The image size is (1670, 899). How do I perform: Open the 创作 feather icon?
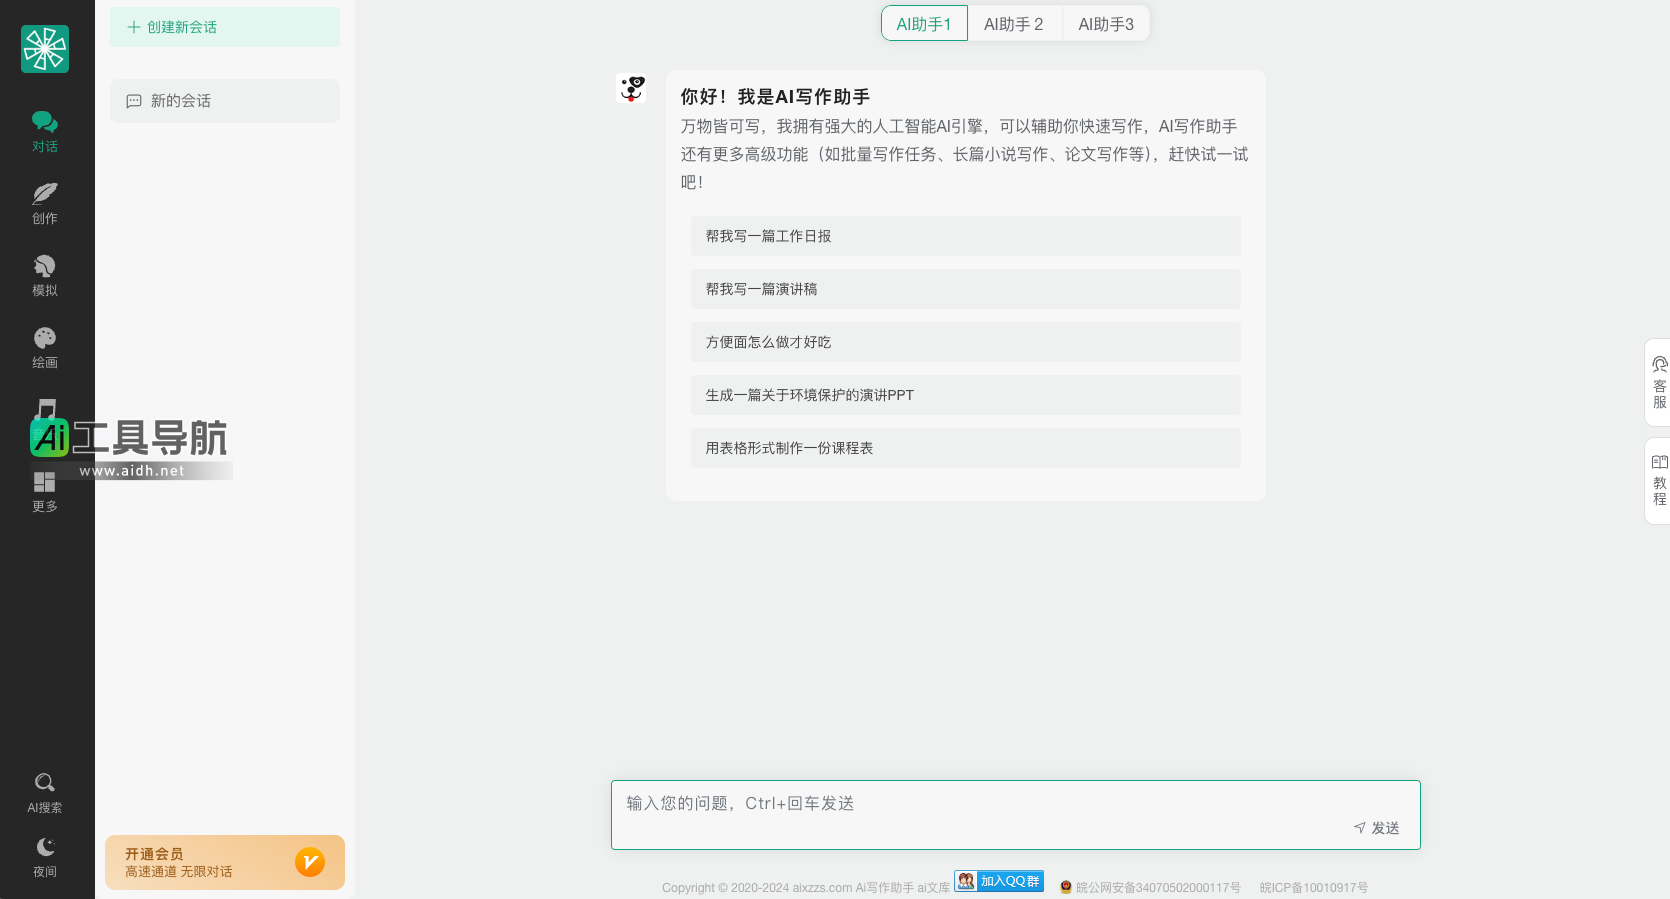(45, 203)
